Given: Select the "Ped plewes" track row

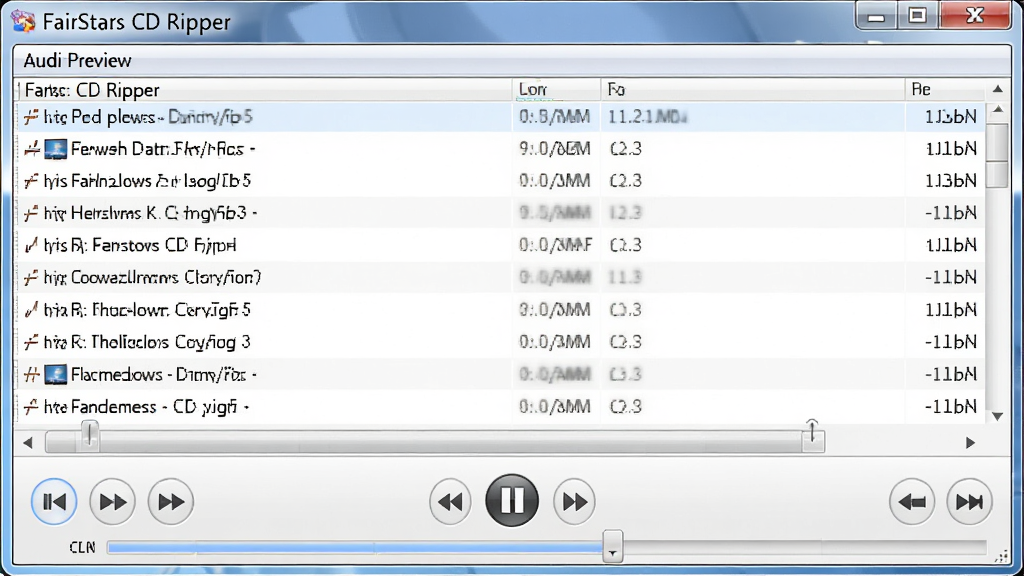Looking at the screenshot, I should [x=500, y=117].
